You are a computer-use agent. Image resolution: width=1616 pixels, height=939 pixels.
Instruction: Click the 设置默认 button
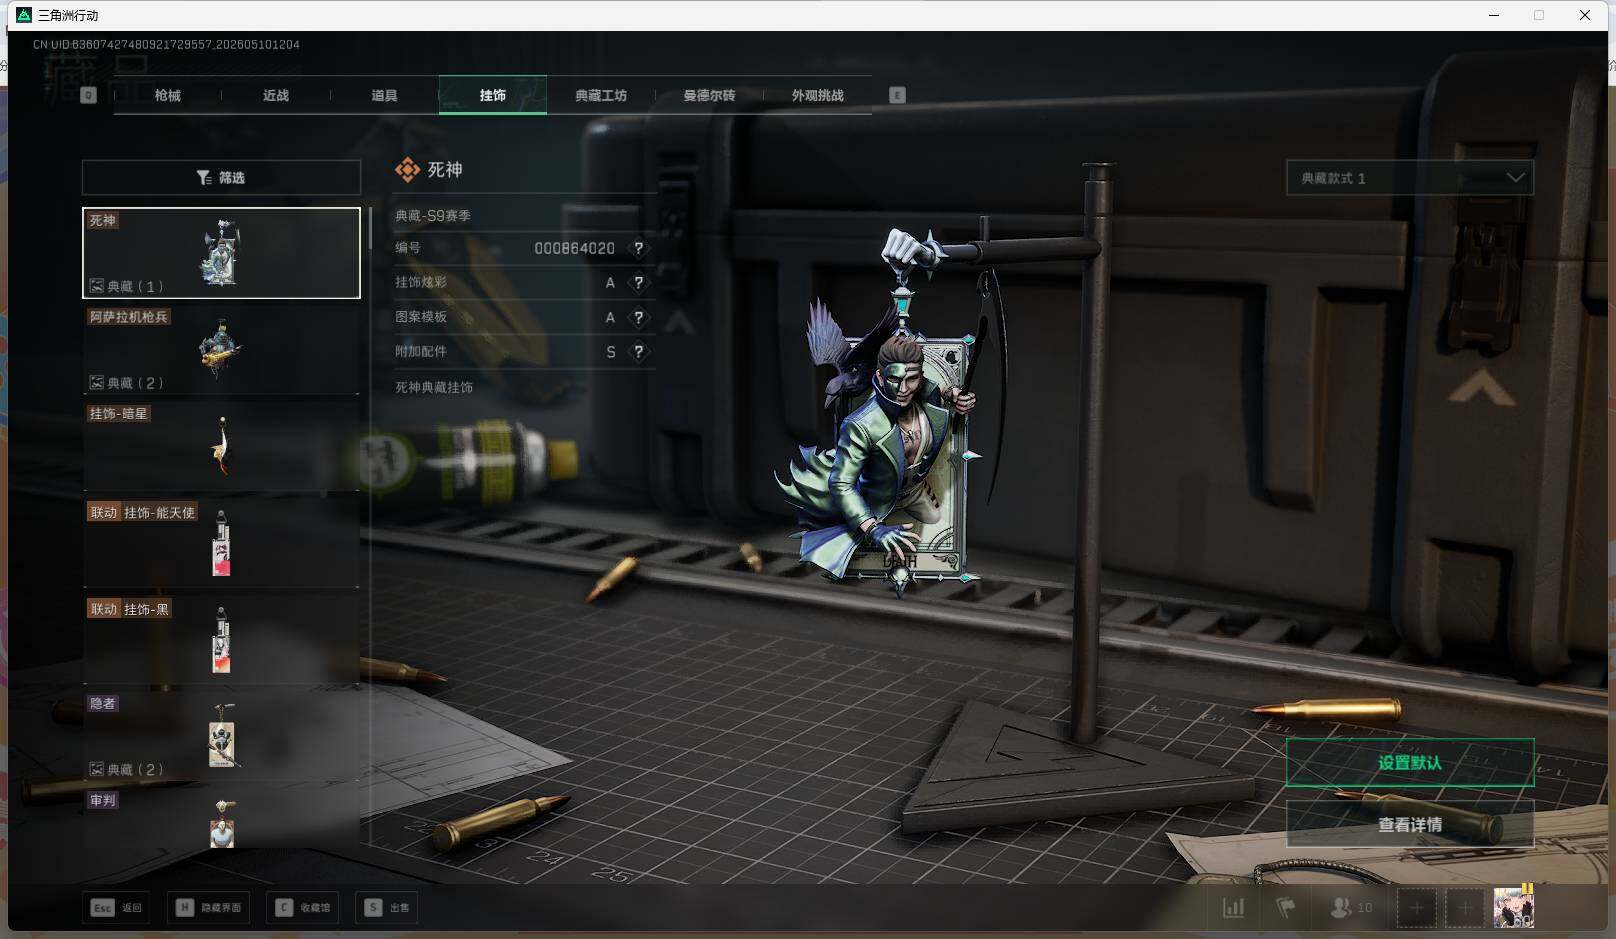[x=1410, y=763]
